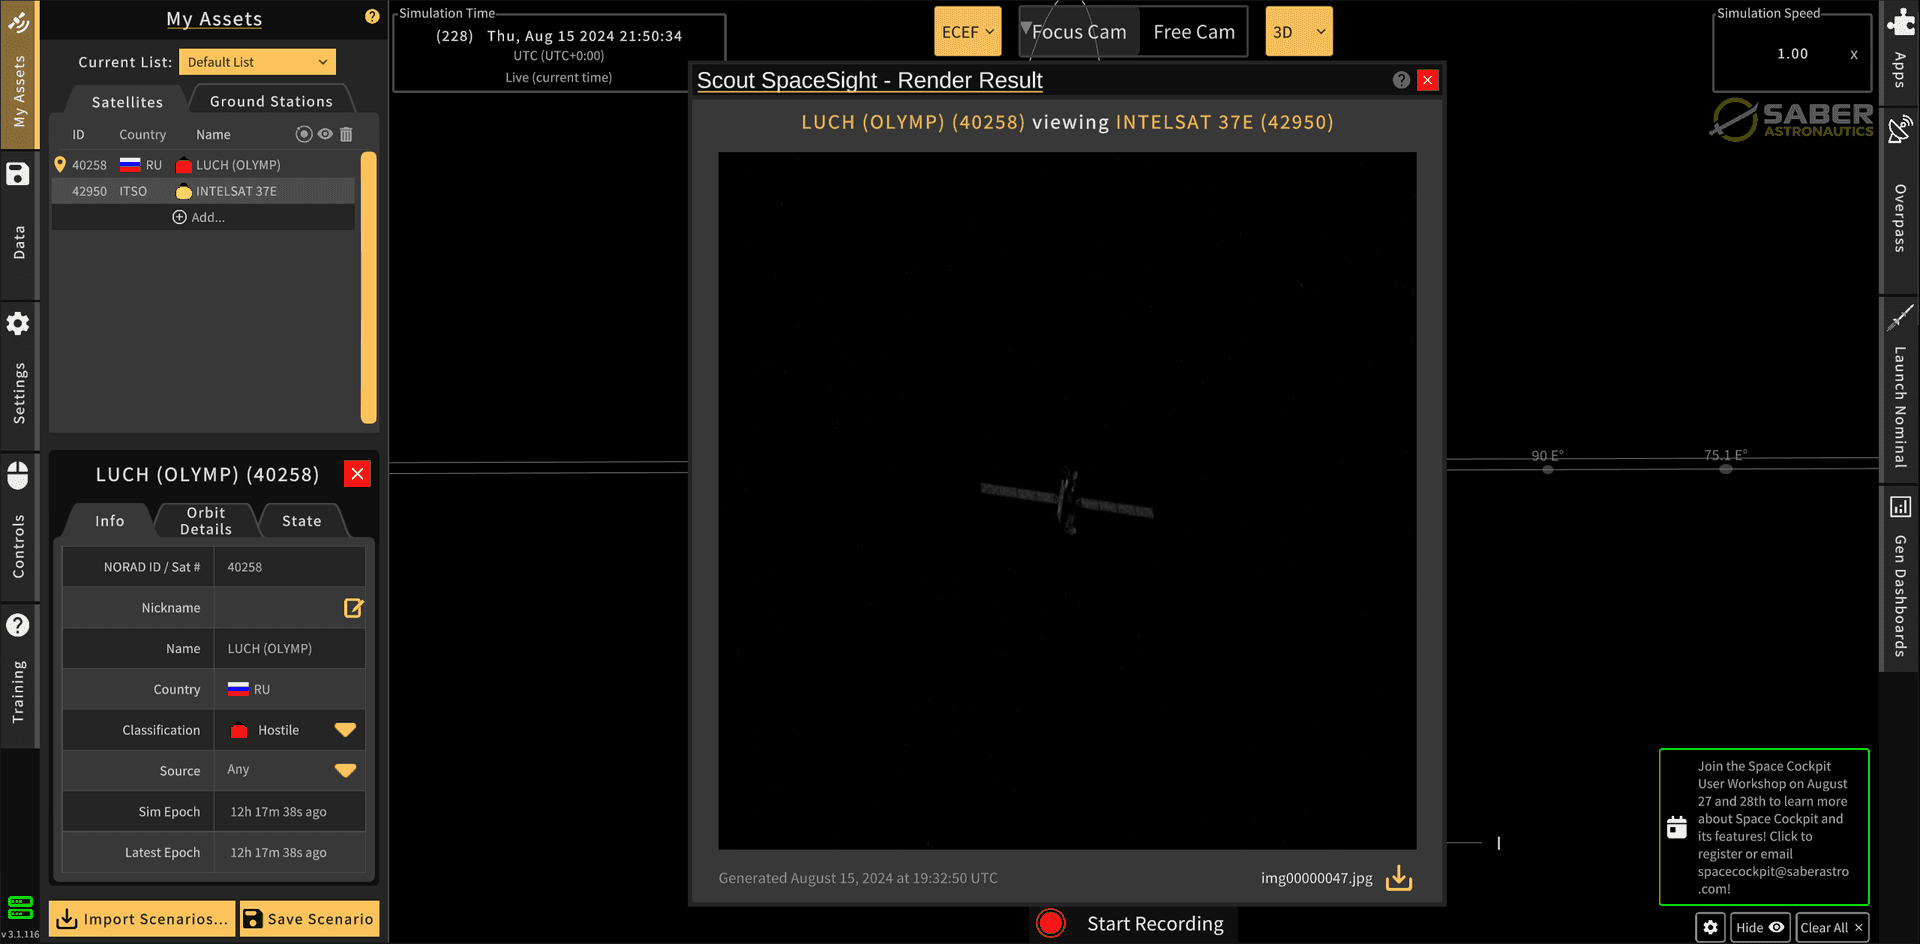Screen dimensions: 1920x944
Task: Click the simulation time display
Action: 559,55
